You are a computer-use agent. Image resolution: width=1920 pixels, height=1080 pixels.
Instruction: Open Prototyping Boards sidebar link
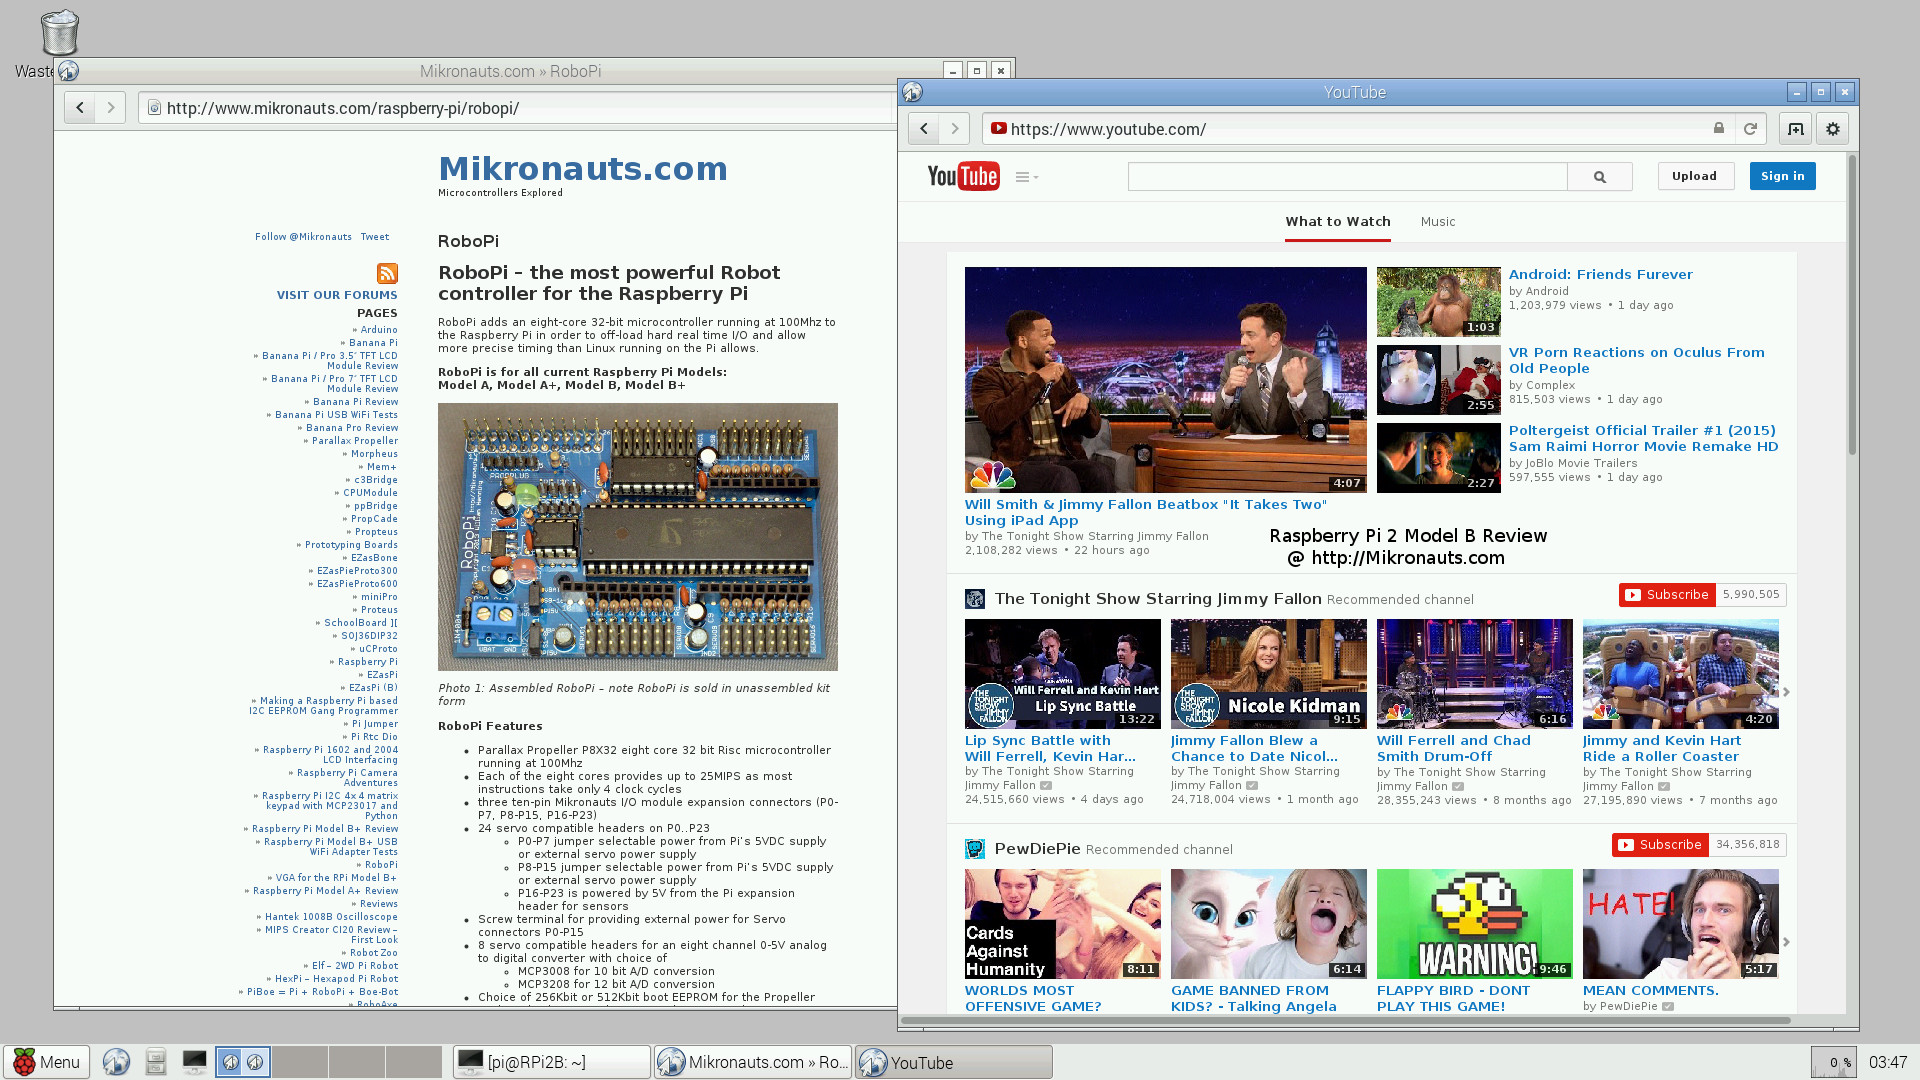(351, 545)
